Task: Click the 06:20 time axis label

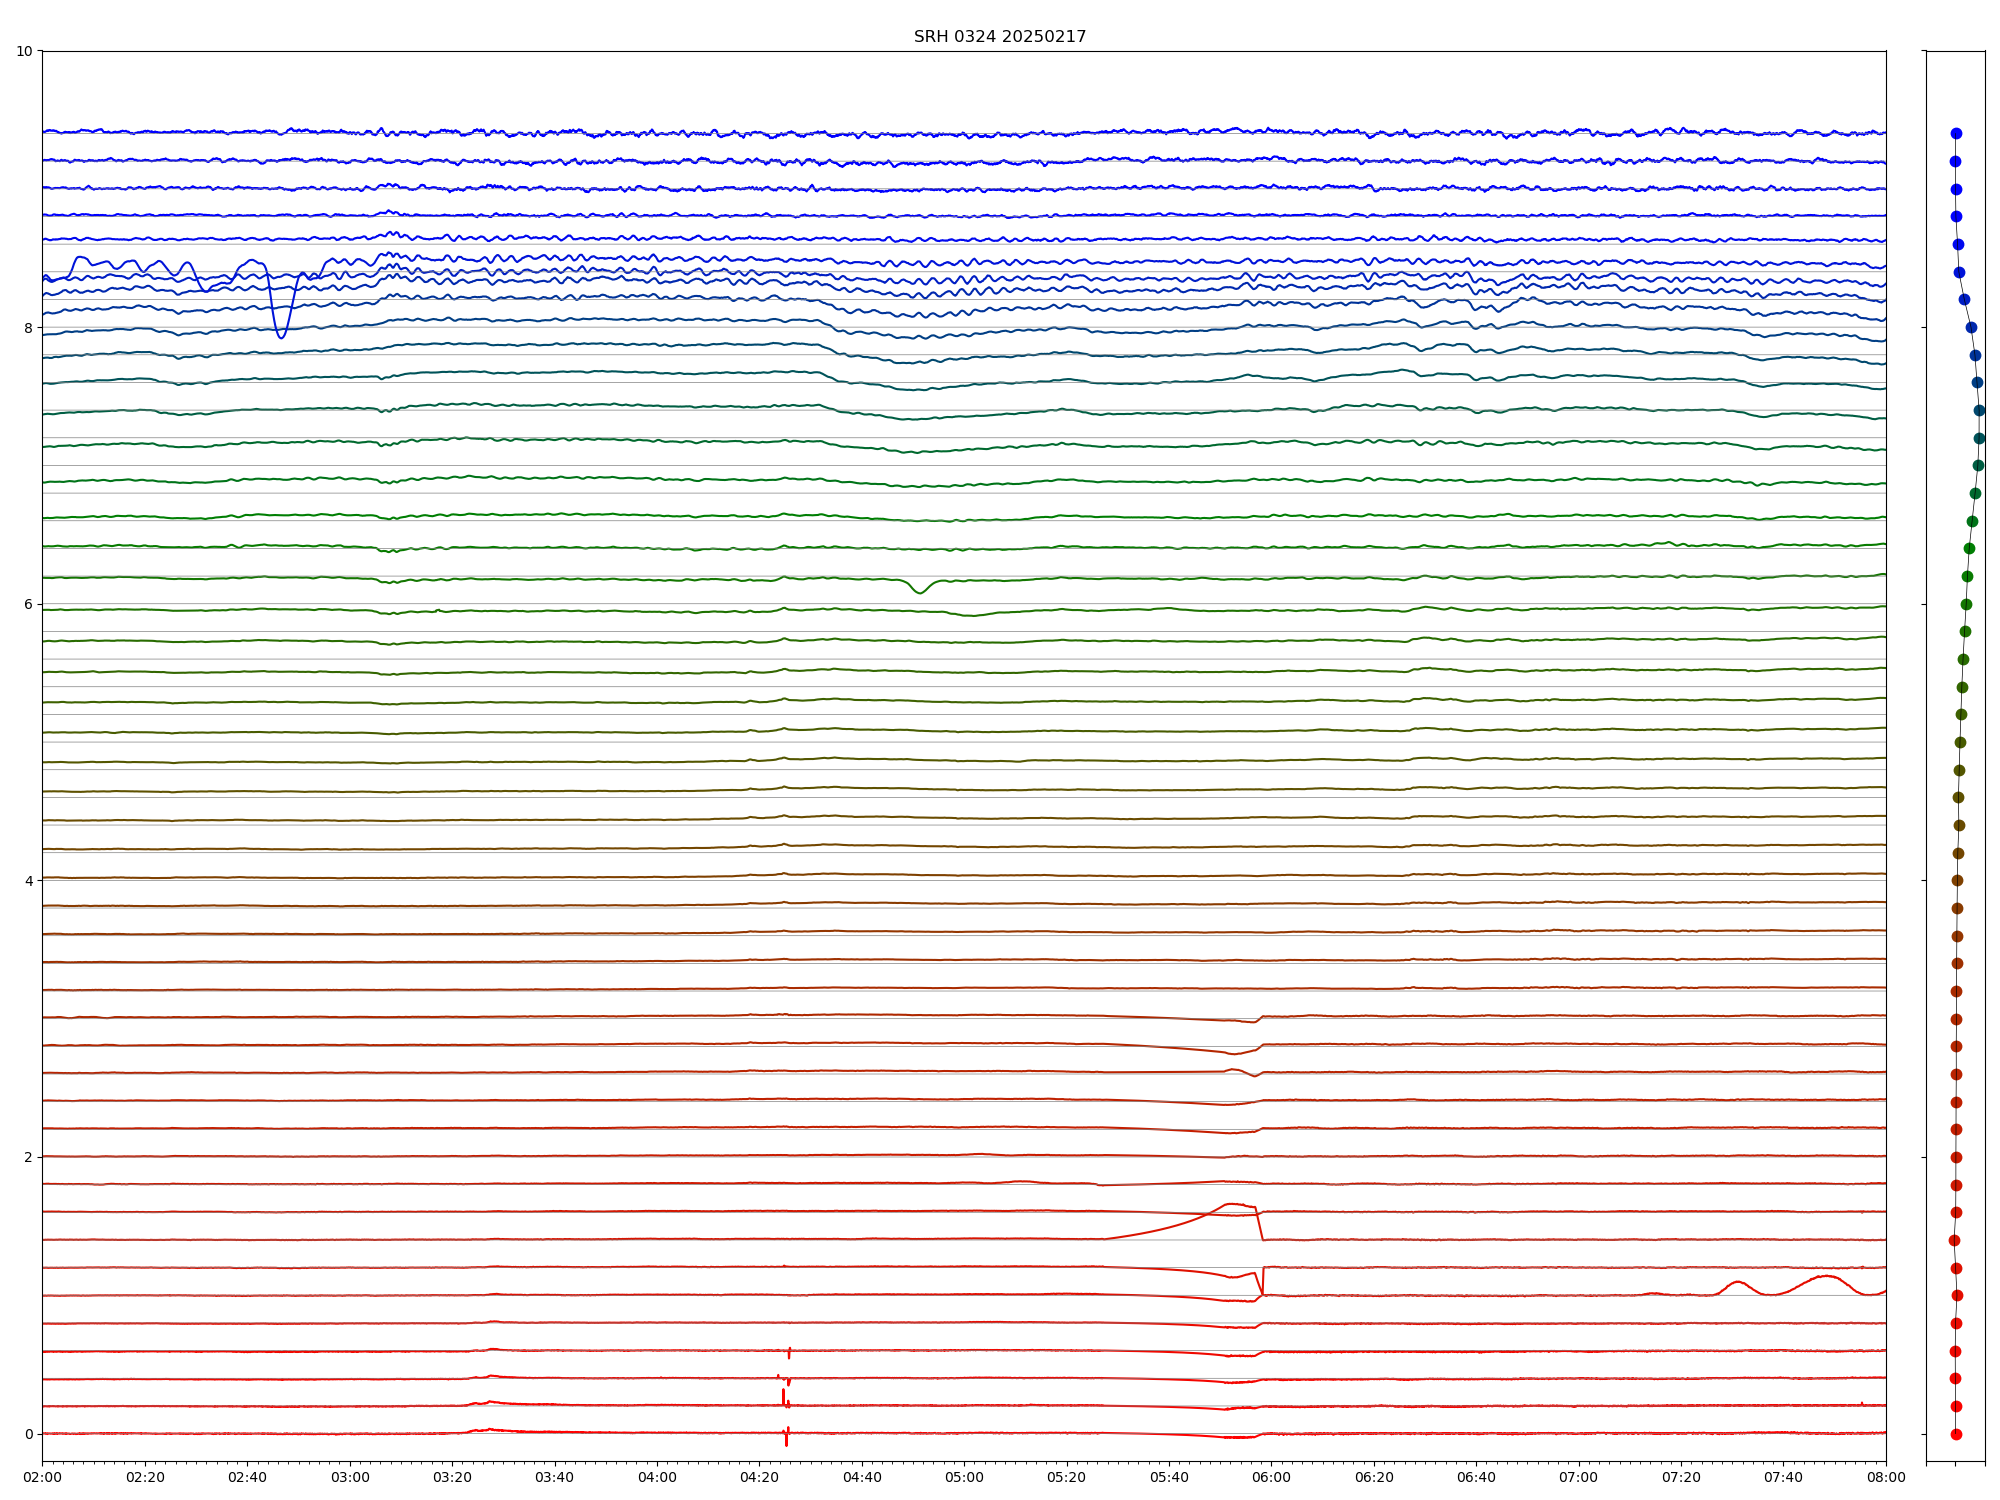Action: (1374, 1477)
